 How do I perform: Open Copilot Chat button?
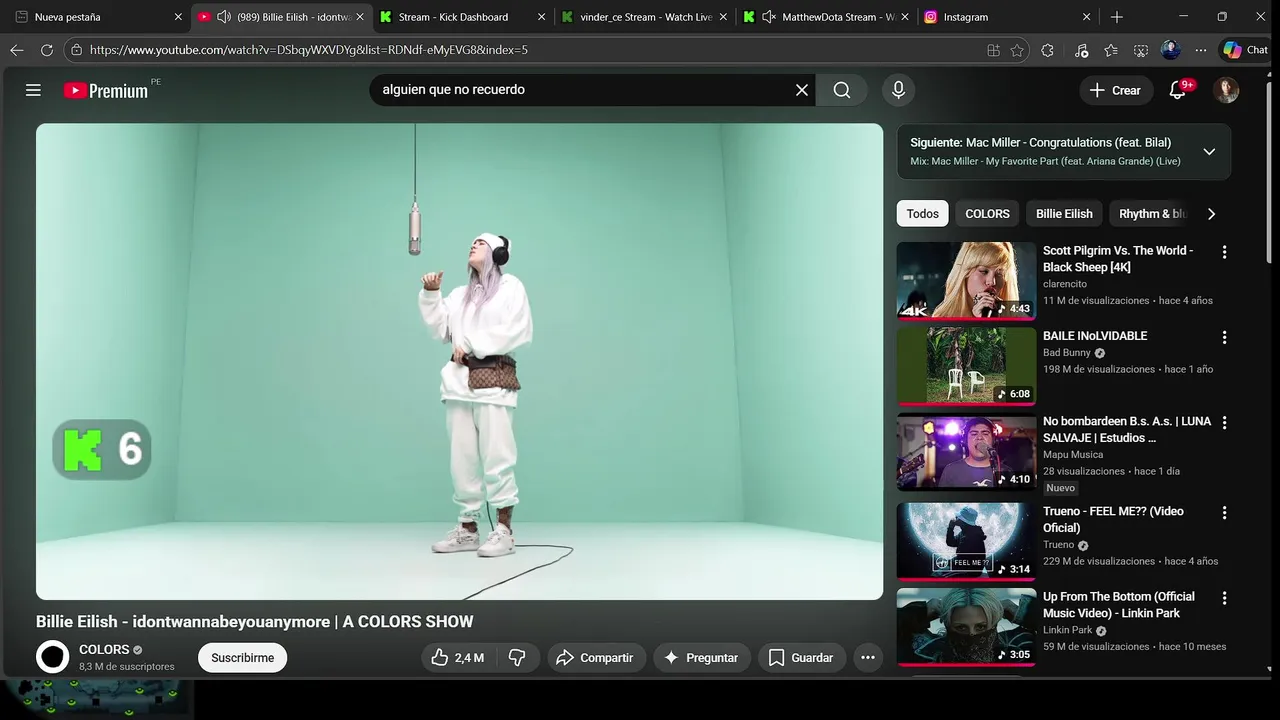1246,50
